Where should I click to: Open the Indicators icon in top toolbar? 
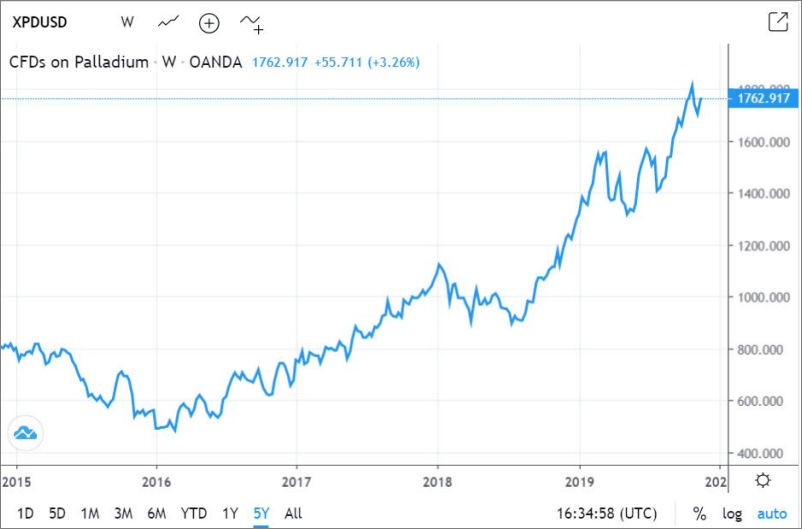pyautogui.click(x=251, y=22)
